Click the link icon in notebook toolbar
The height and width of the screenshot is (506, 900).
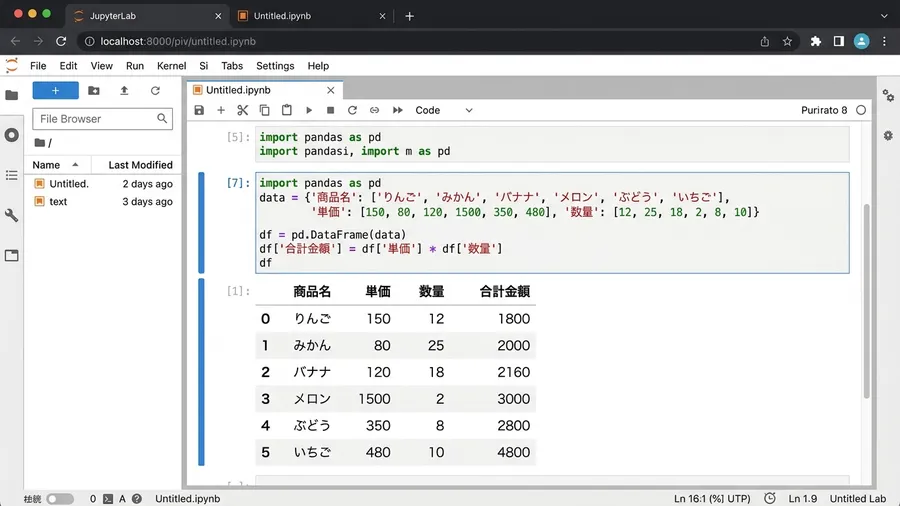[x=374, y=110]
